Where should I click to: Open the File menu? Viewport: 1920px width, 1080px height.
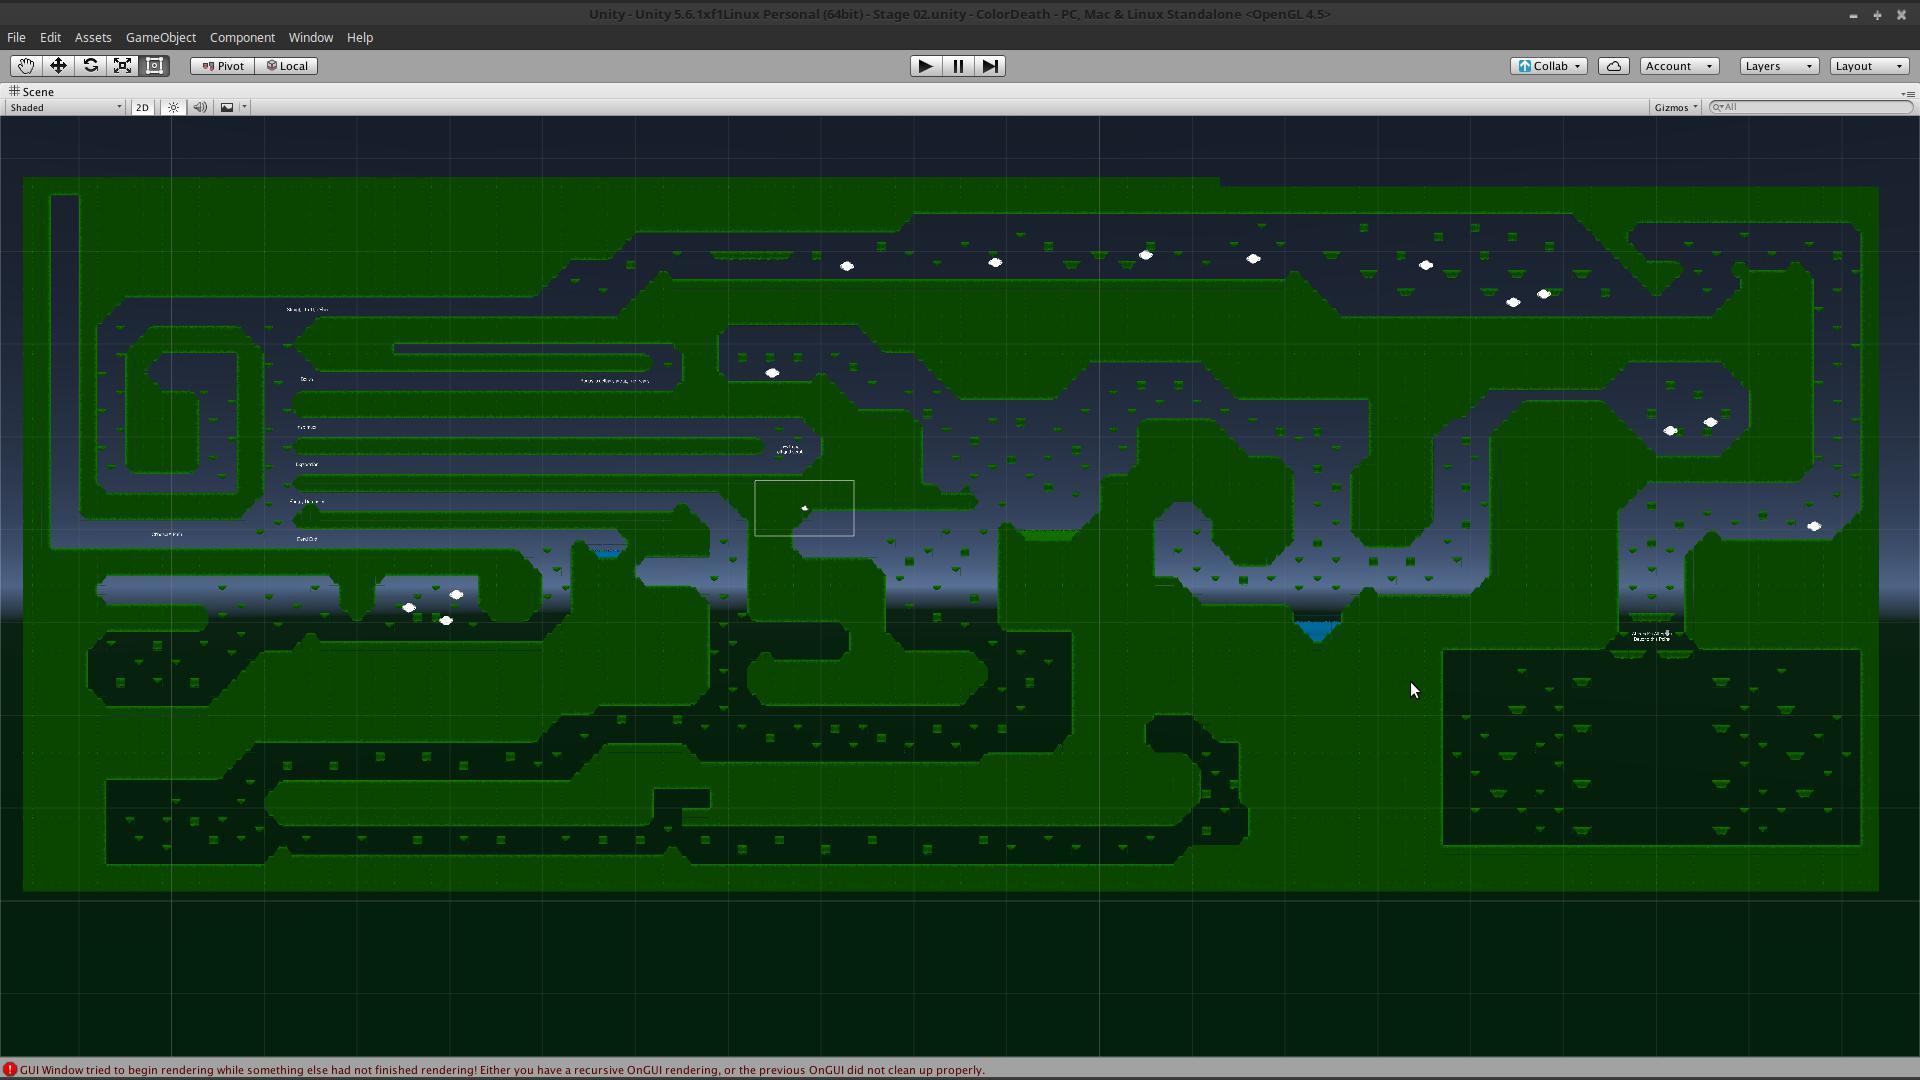[x=16, y=37]
